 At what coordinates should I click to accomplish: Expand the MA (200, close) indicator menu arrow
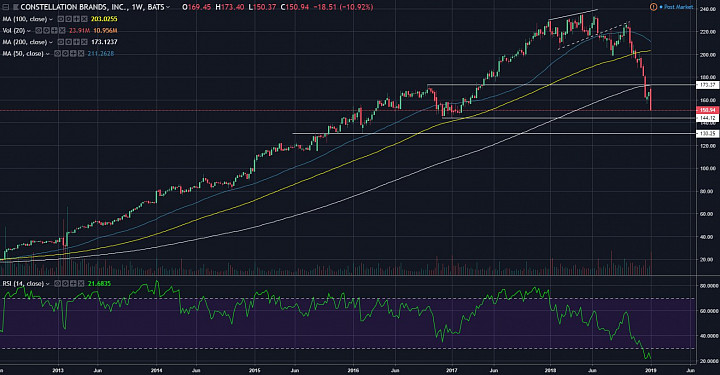click(x=51, y=42)
